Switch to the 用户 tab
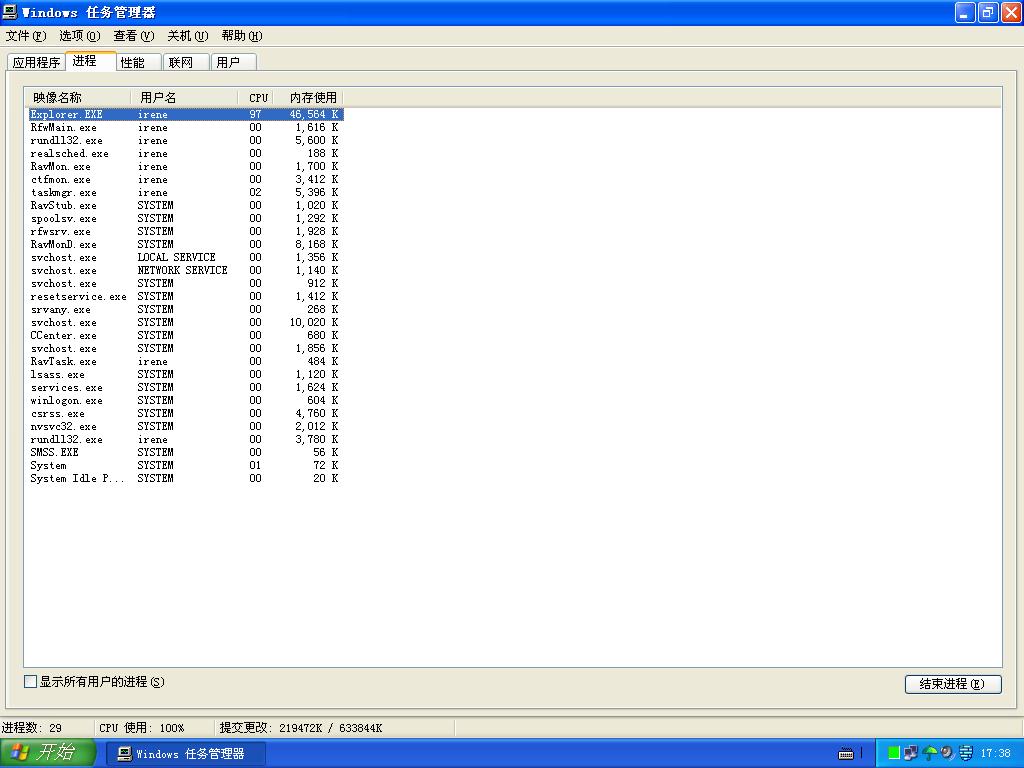Image resolution: width=1024 pixels, height=768 pixels. pyautogui.click(x=233, y=63)
